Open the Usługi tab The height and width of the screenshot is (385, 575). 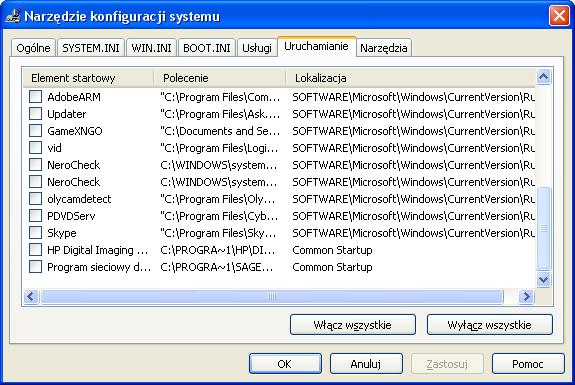[x=257, y=48]
